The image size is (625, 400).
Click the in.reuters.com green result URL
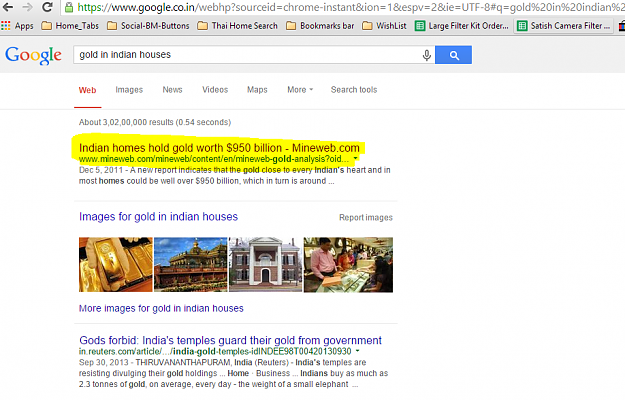coord(215,351)
